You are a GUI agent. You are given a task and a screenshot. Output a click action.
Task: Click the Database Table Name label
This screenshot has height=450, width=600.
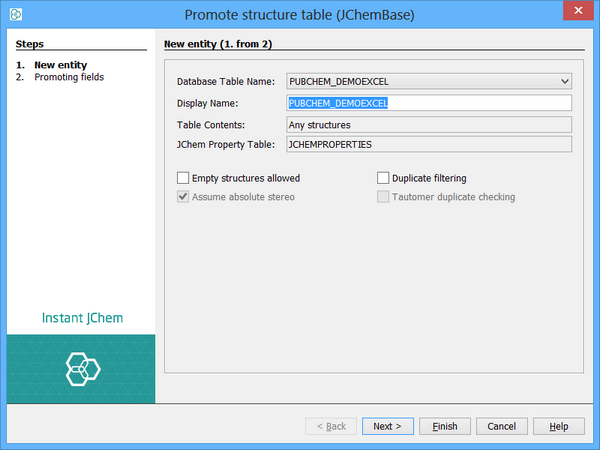(x=226, y=82)
